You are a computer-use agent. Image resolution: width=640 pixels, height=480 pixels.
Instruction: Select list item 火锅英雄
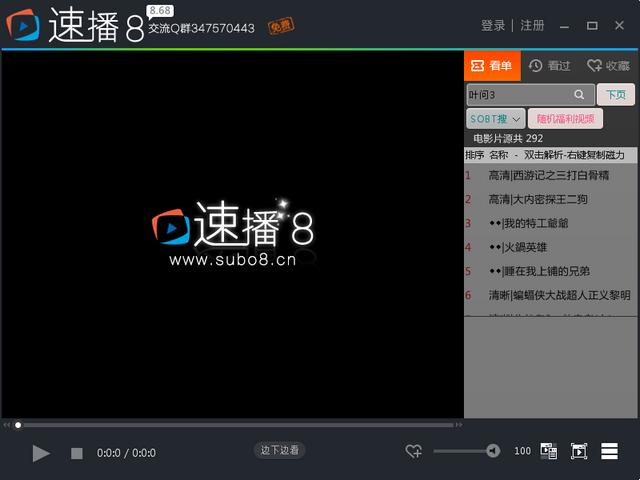(550, 247)
